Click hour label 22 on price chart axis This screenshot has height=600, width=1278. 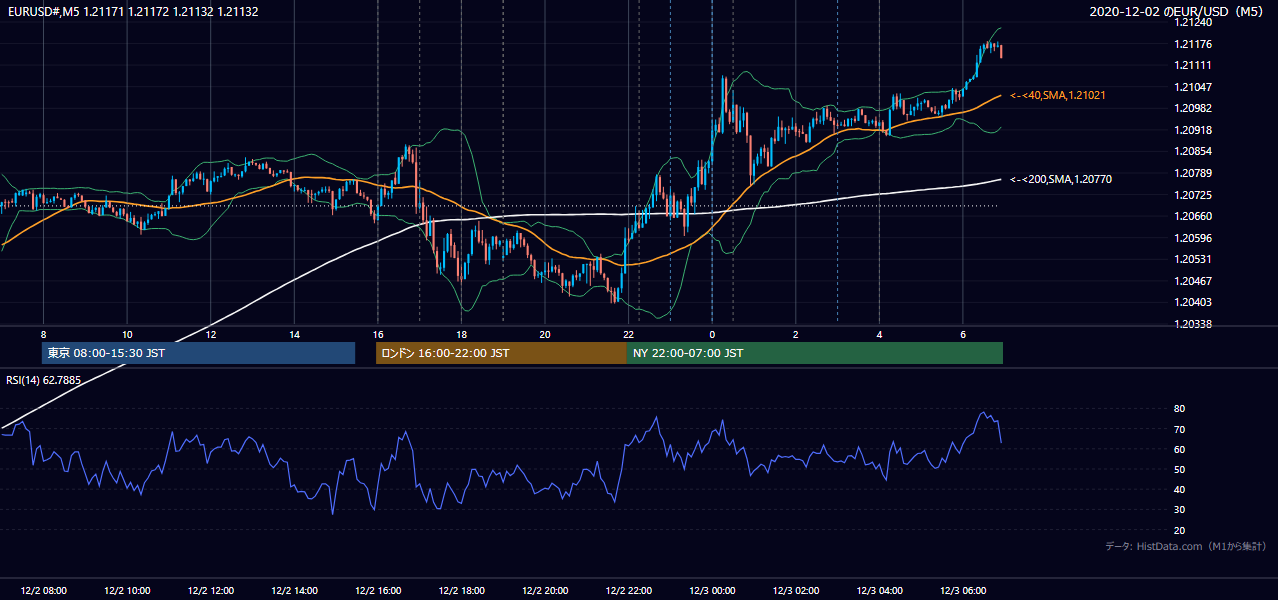pos(628,334)
